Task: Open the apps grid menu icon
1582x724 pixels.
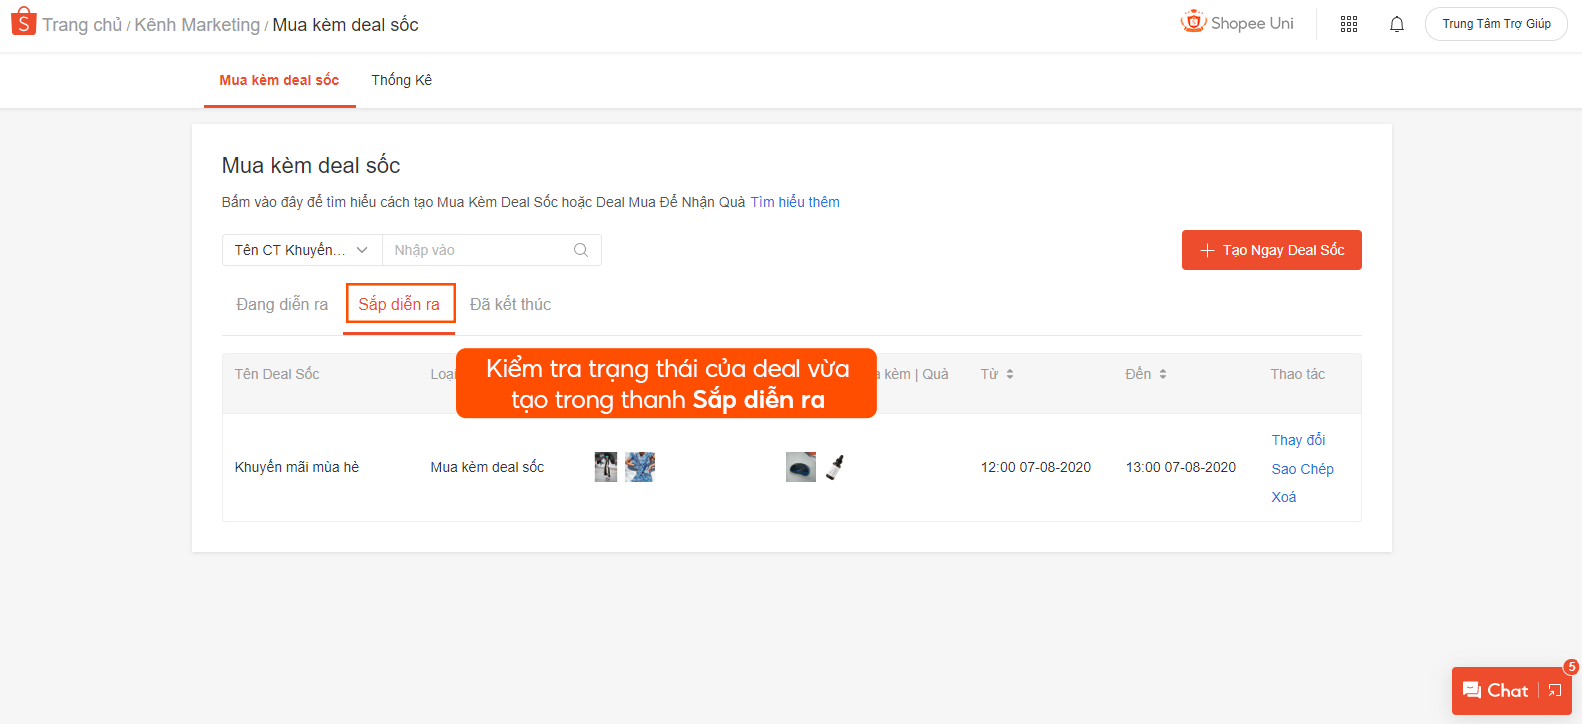Action: 1348,24
